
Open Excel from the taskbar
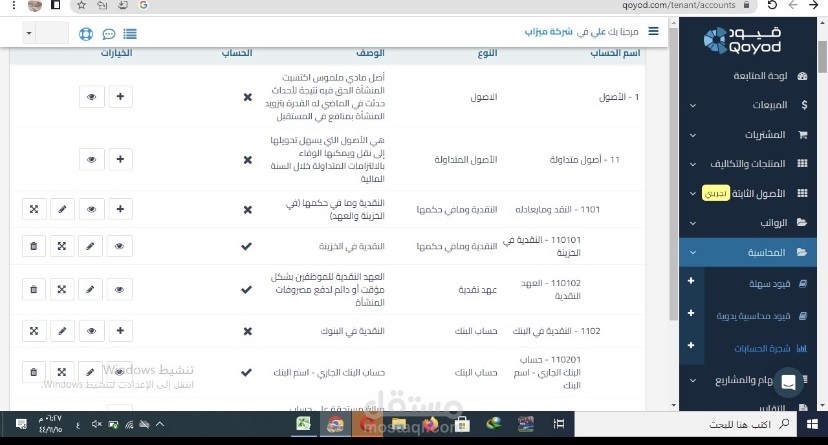click(x=303, y=424)
